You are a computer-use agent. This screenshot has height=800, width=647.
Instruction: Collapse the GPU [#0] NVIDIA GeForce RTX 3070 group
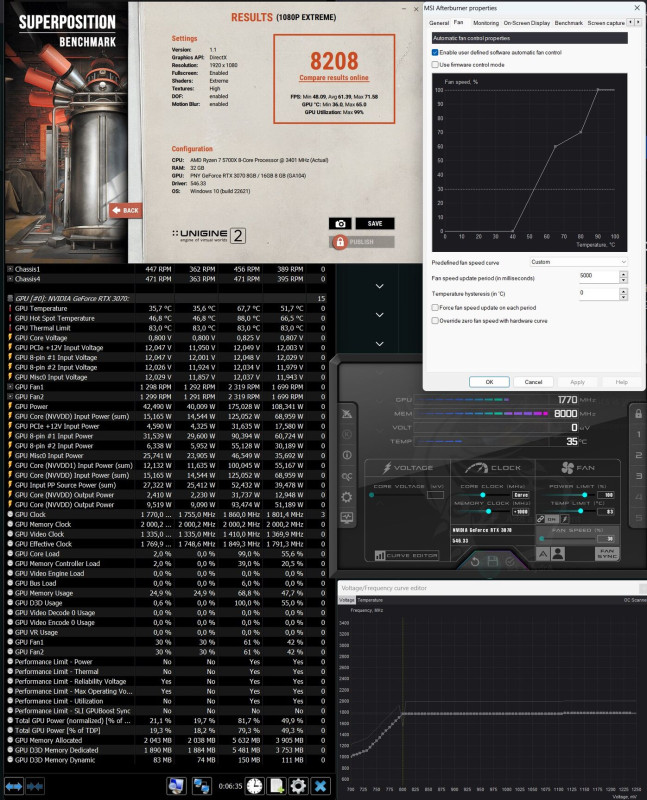coord(10,298)
